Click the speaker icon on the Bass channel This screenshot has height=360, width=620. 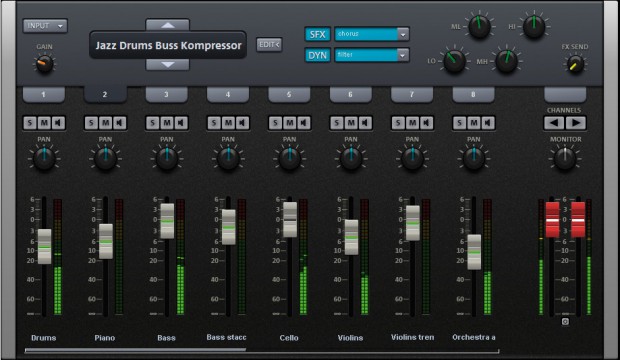pos(181,123)
